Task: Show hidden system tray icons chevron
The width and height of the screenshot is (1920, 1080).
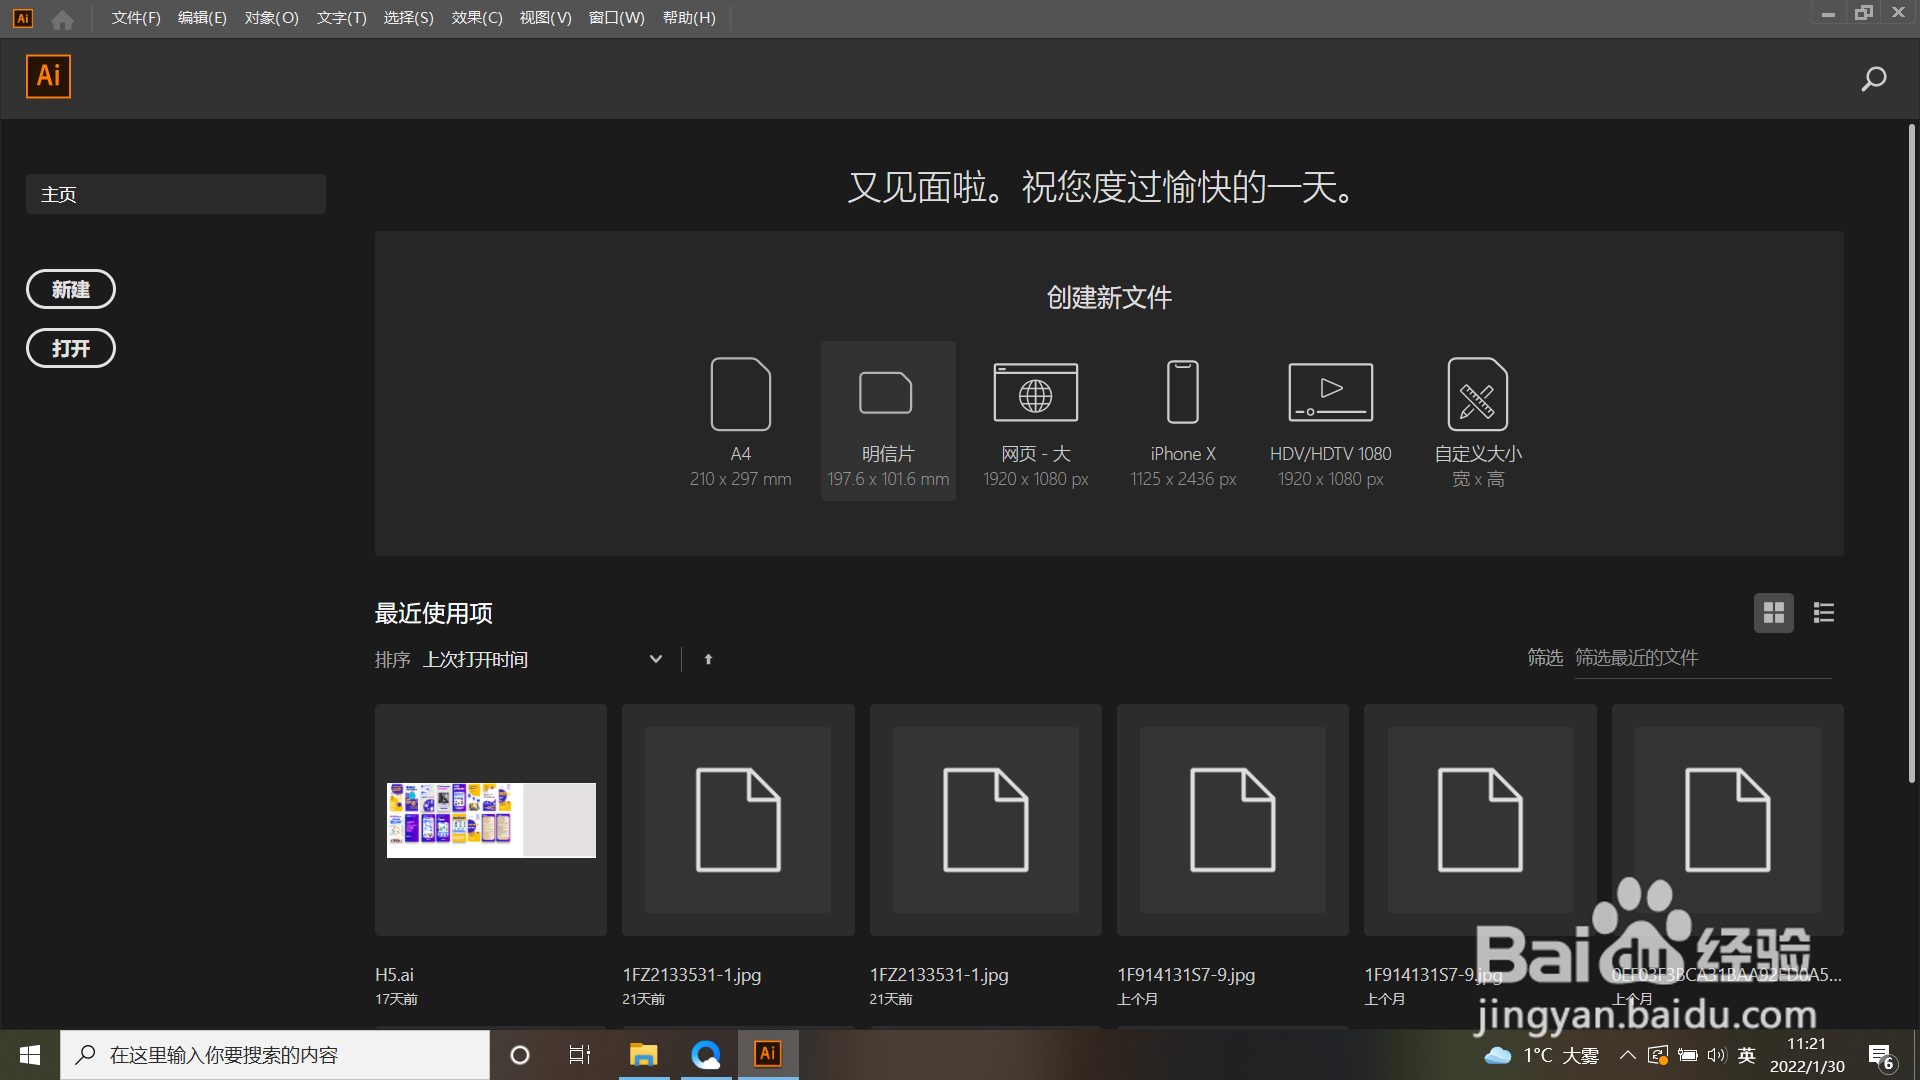Action: 1627,1055
